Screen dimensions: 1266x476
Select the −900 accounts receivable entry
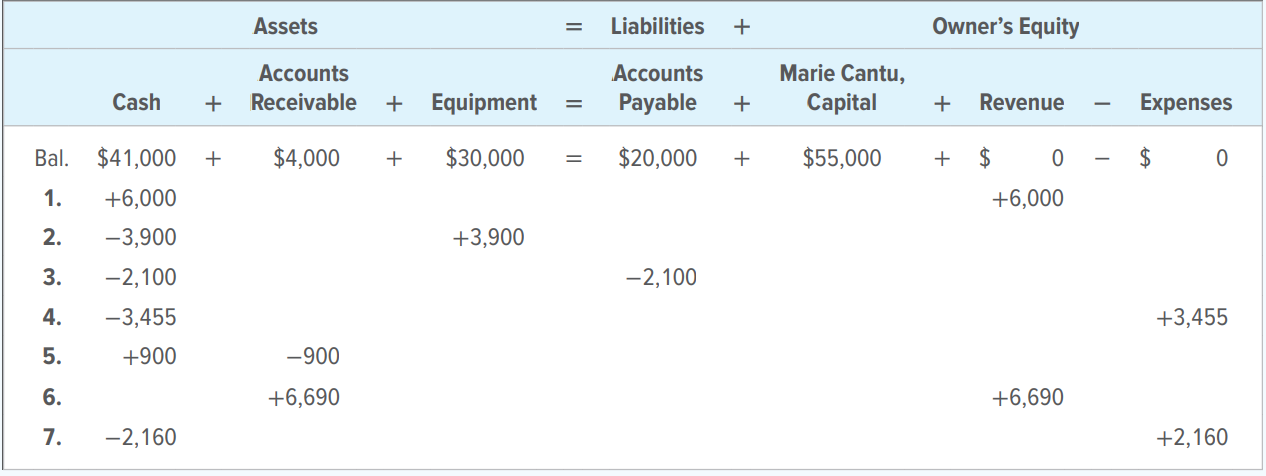[312, 358]
